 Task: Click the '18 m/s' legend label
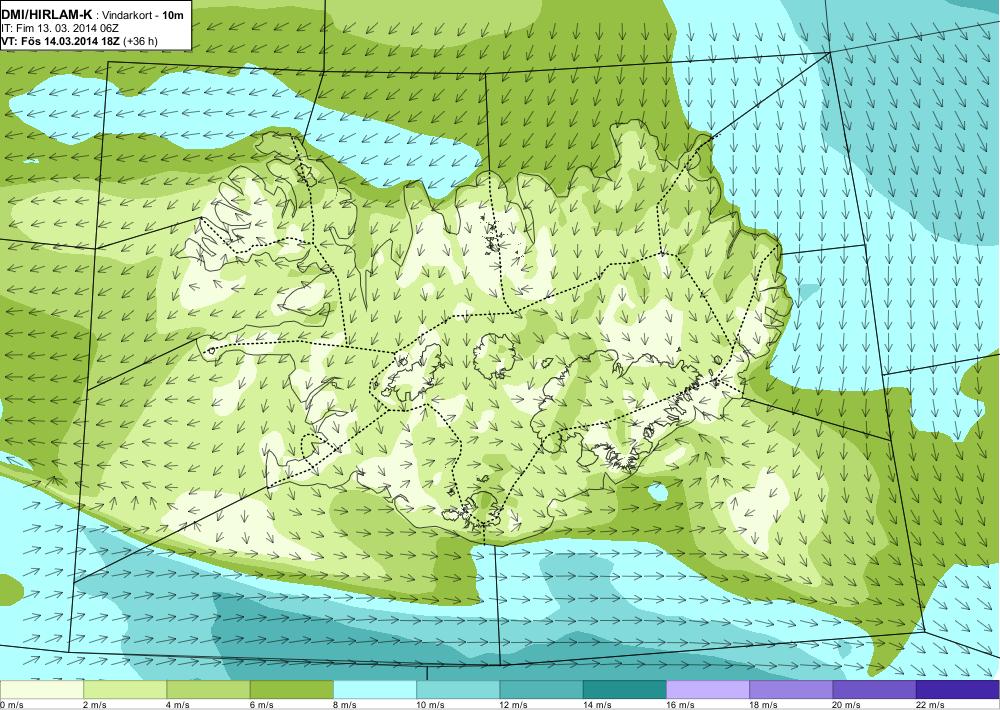click(764, 705)
